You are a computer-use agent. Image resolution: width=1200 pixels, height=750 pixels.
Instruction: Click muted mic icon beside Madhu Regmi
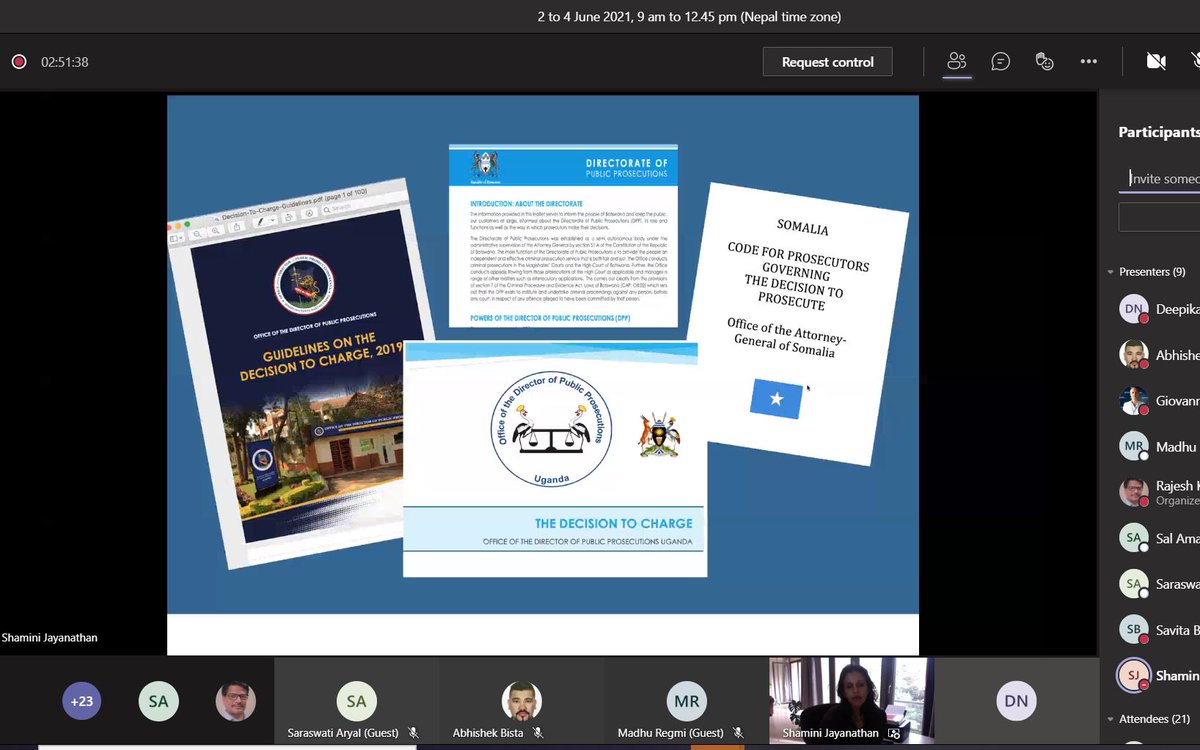click(x=738, y=733)
